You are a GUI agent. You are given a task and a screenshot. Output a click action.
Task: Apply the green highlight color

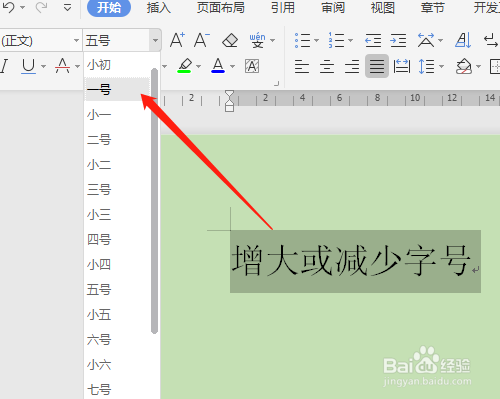click(x=184, y=66)
